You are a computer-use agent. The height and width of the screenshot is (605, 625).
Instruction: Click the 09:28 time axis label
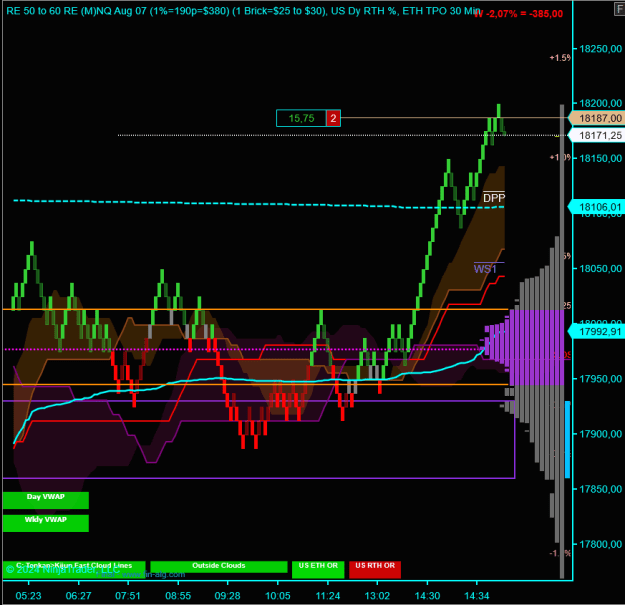pyautogui.click(x=228, y=596)
